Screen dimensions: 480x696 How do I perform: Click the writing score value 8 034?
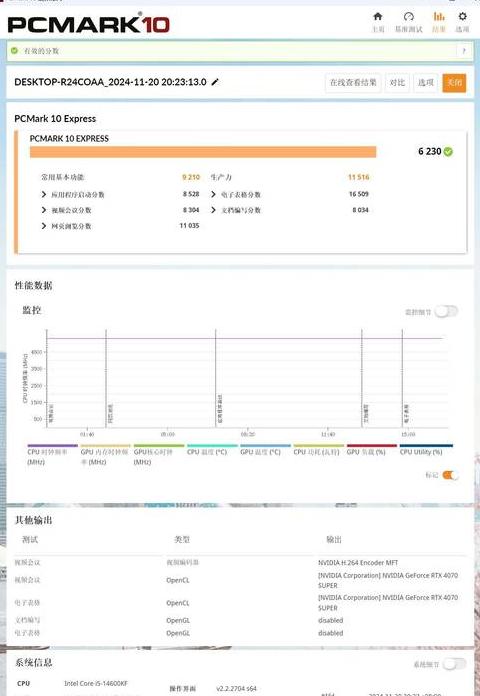361,210
